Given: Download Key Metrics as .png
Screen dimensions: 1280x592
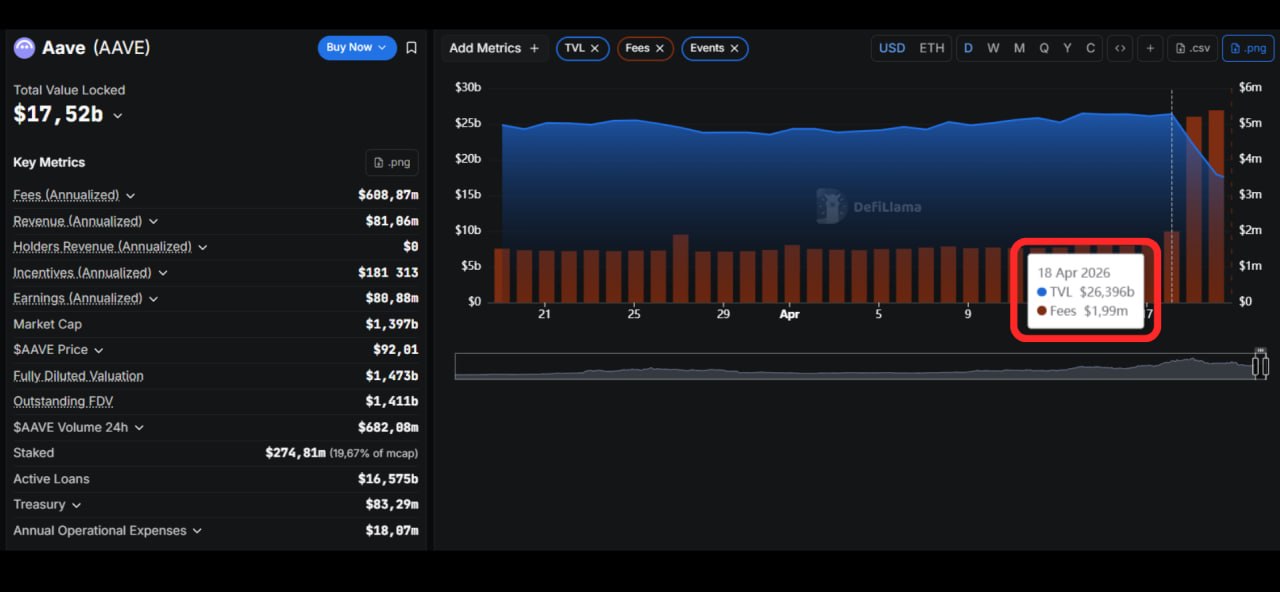Looking at the screenshot, I should [392, 162].
